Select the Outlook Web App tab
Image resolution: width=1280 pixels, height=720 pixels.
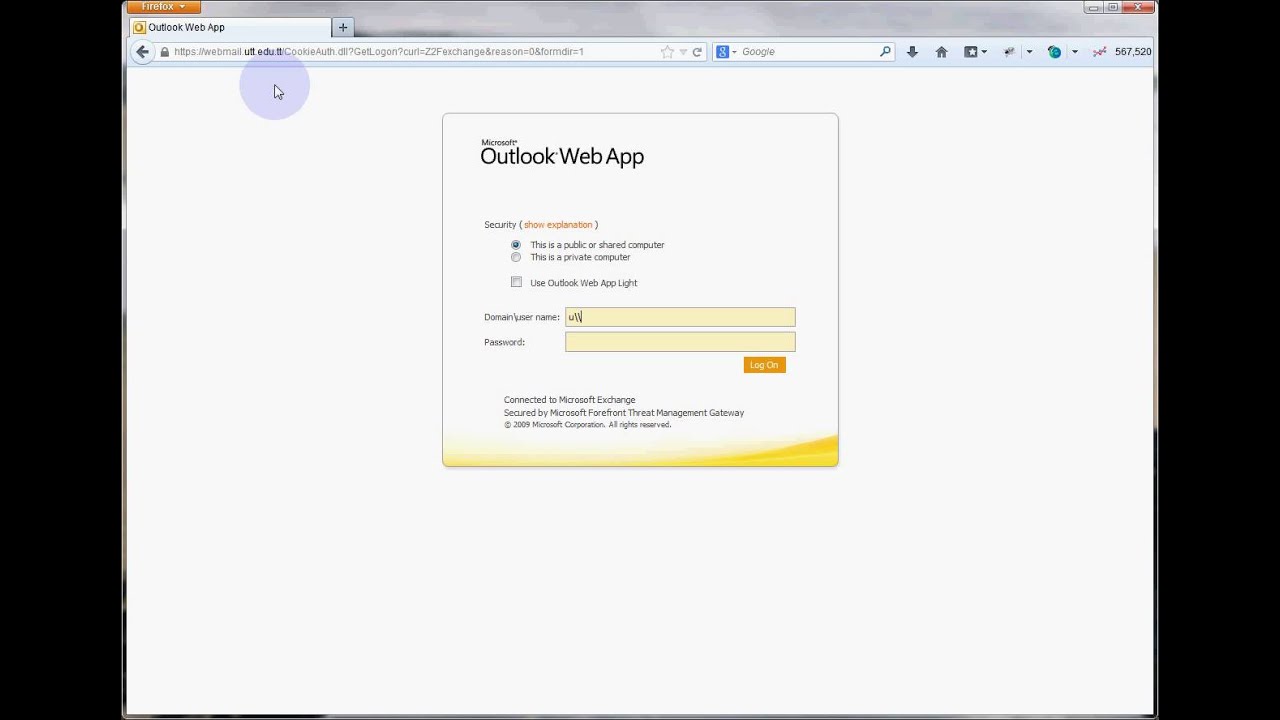[231, 28]
